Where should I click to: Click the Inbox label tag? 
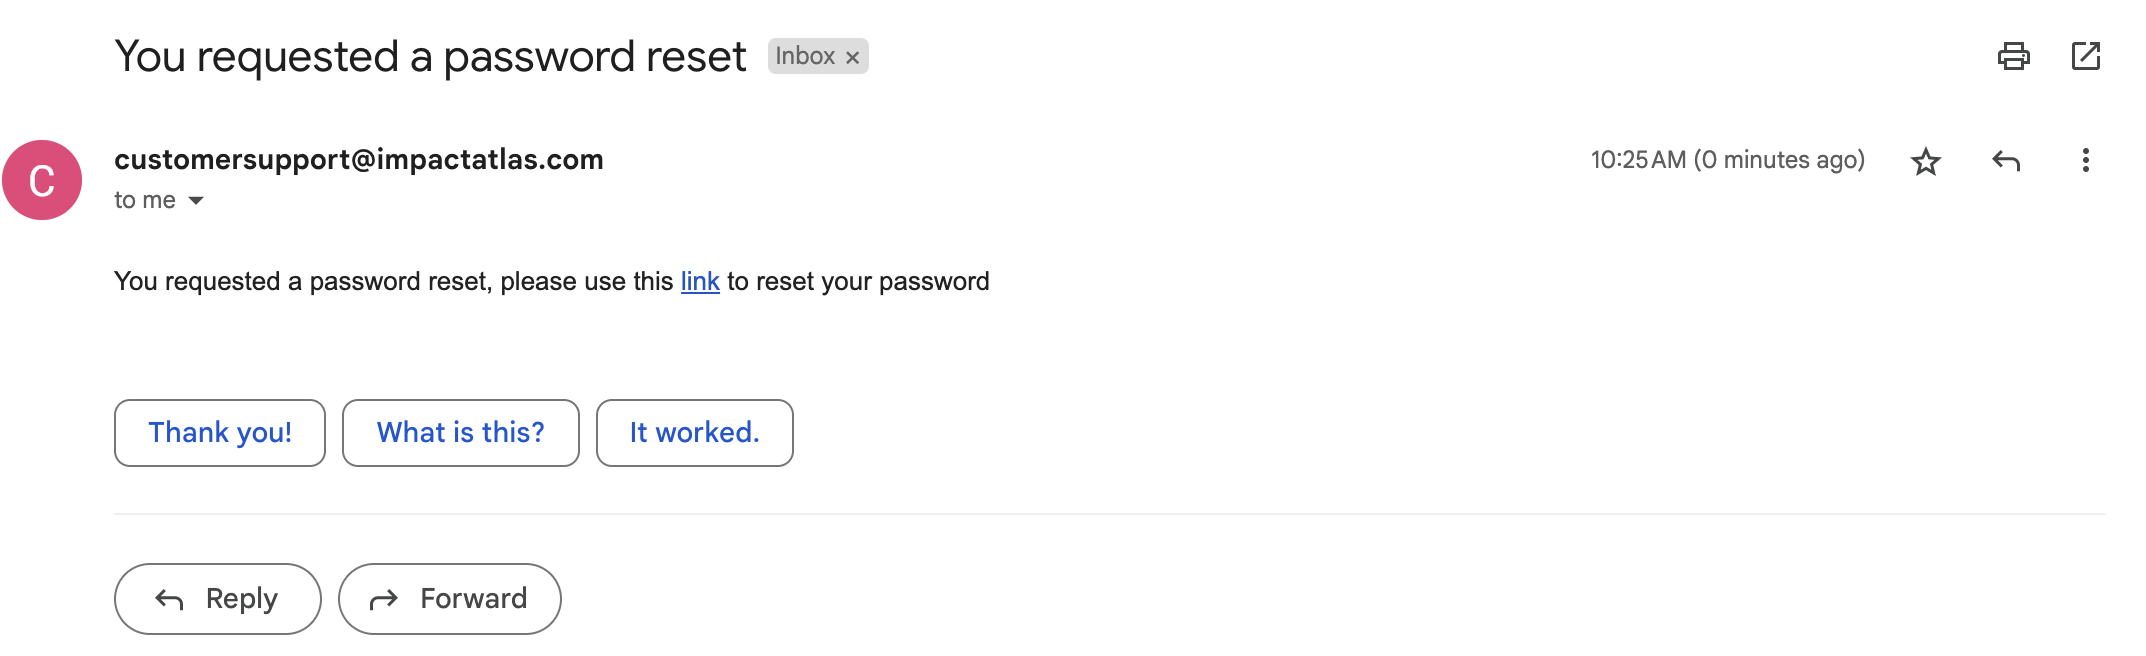tap(804, 56)
